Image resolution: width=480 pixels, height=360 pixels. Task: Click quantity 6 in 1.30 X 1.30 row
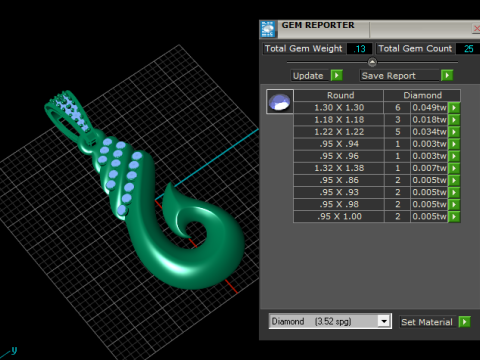[397, 108]
